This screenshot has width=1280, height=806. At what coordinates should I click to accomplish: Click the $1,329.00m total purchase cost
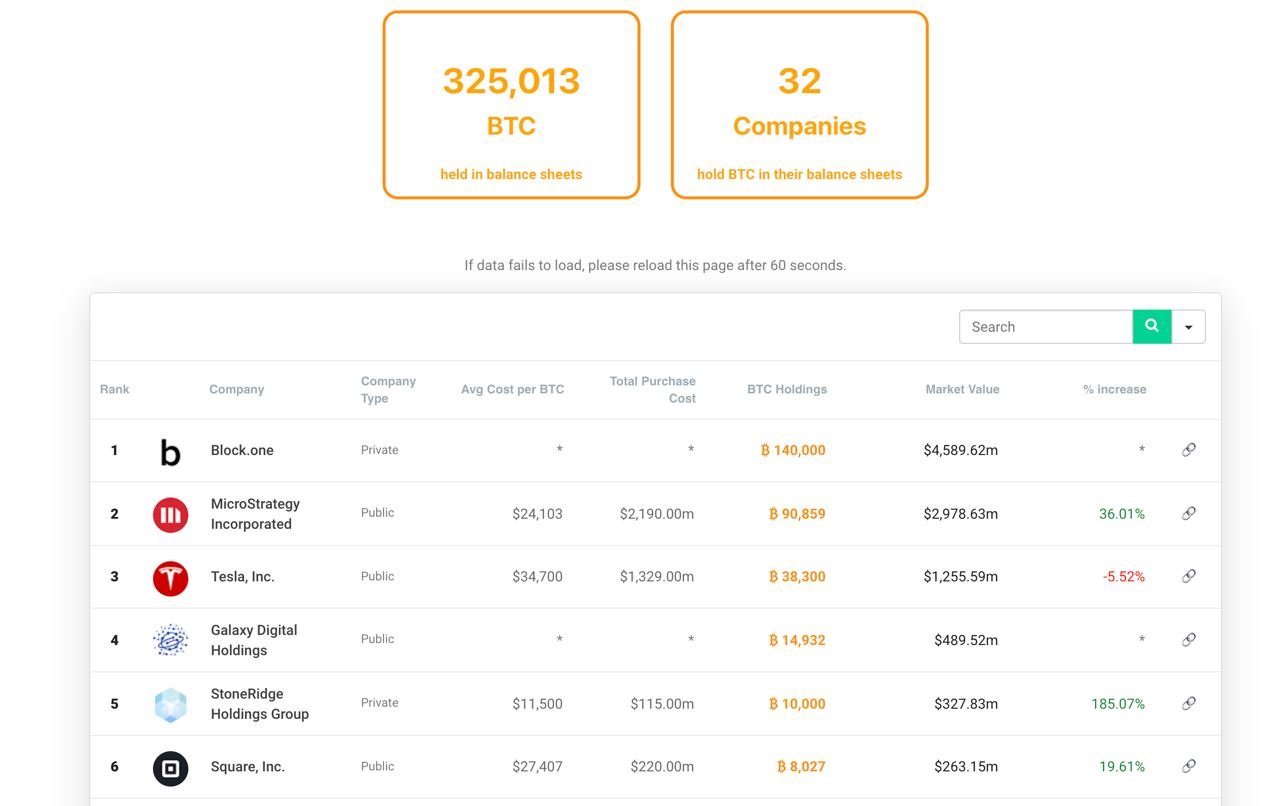657,577
